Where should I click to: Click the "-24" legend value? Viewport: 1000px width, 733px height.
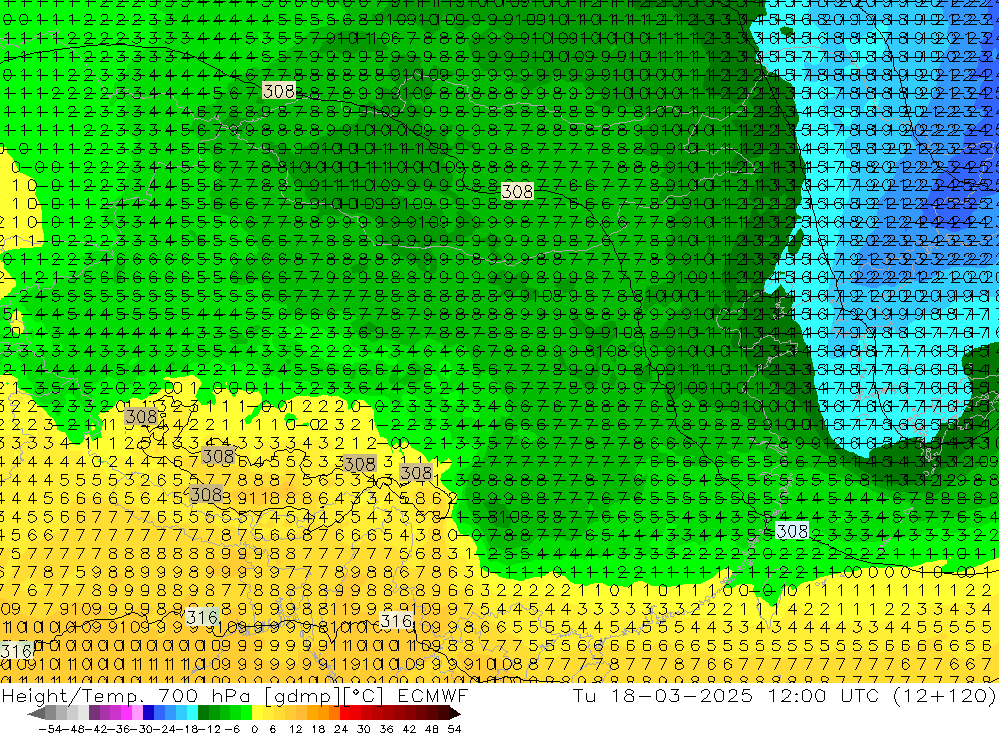(x=165, y=728)
